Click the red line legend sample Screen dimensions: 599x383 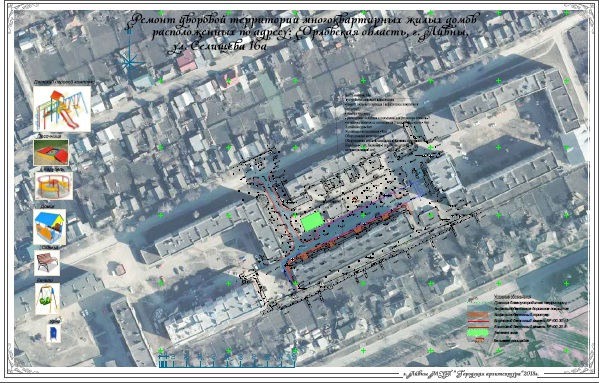point(478,321)
